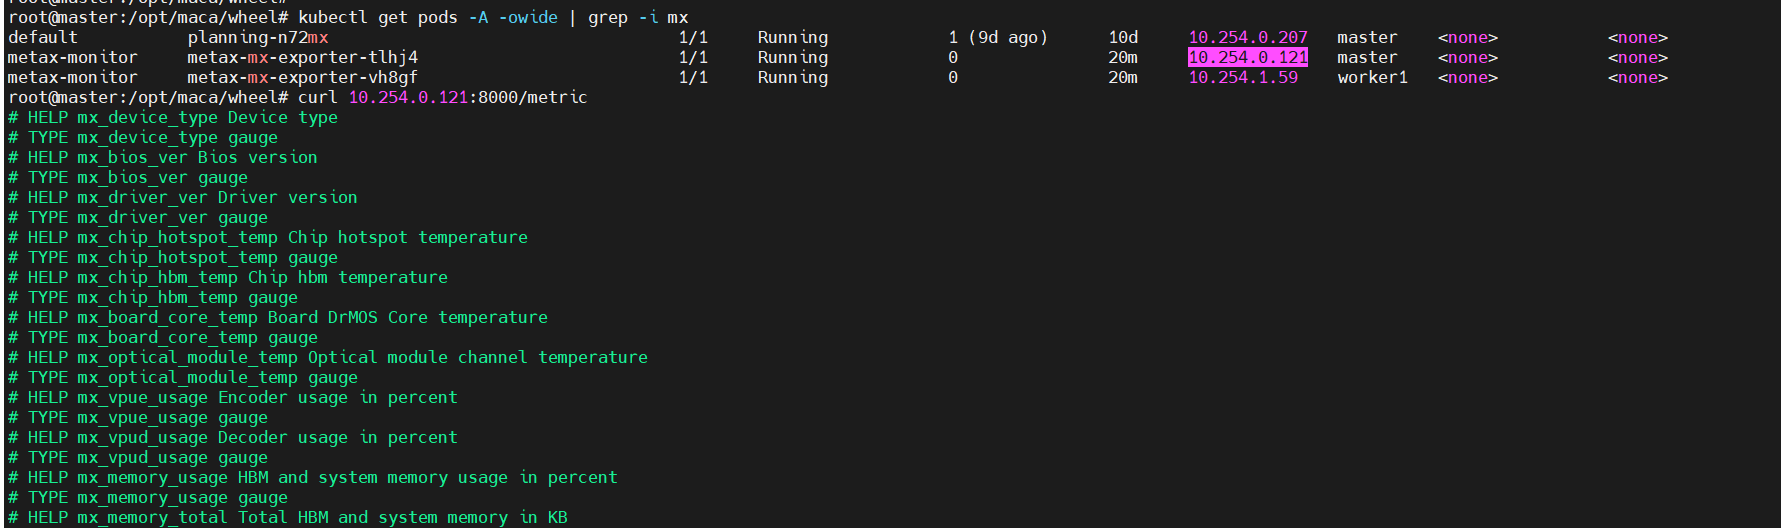1781x528 pixels.
Task: Click the worker1 node name
Action: click(1372, 77)
